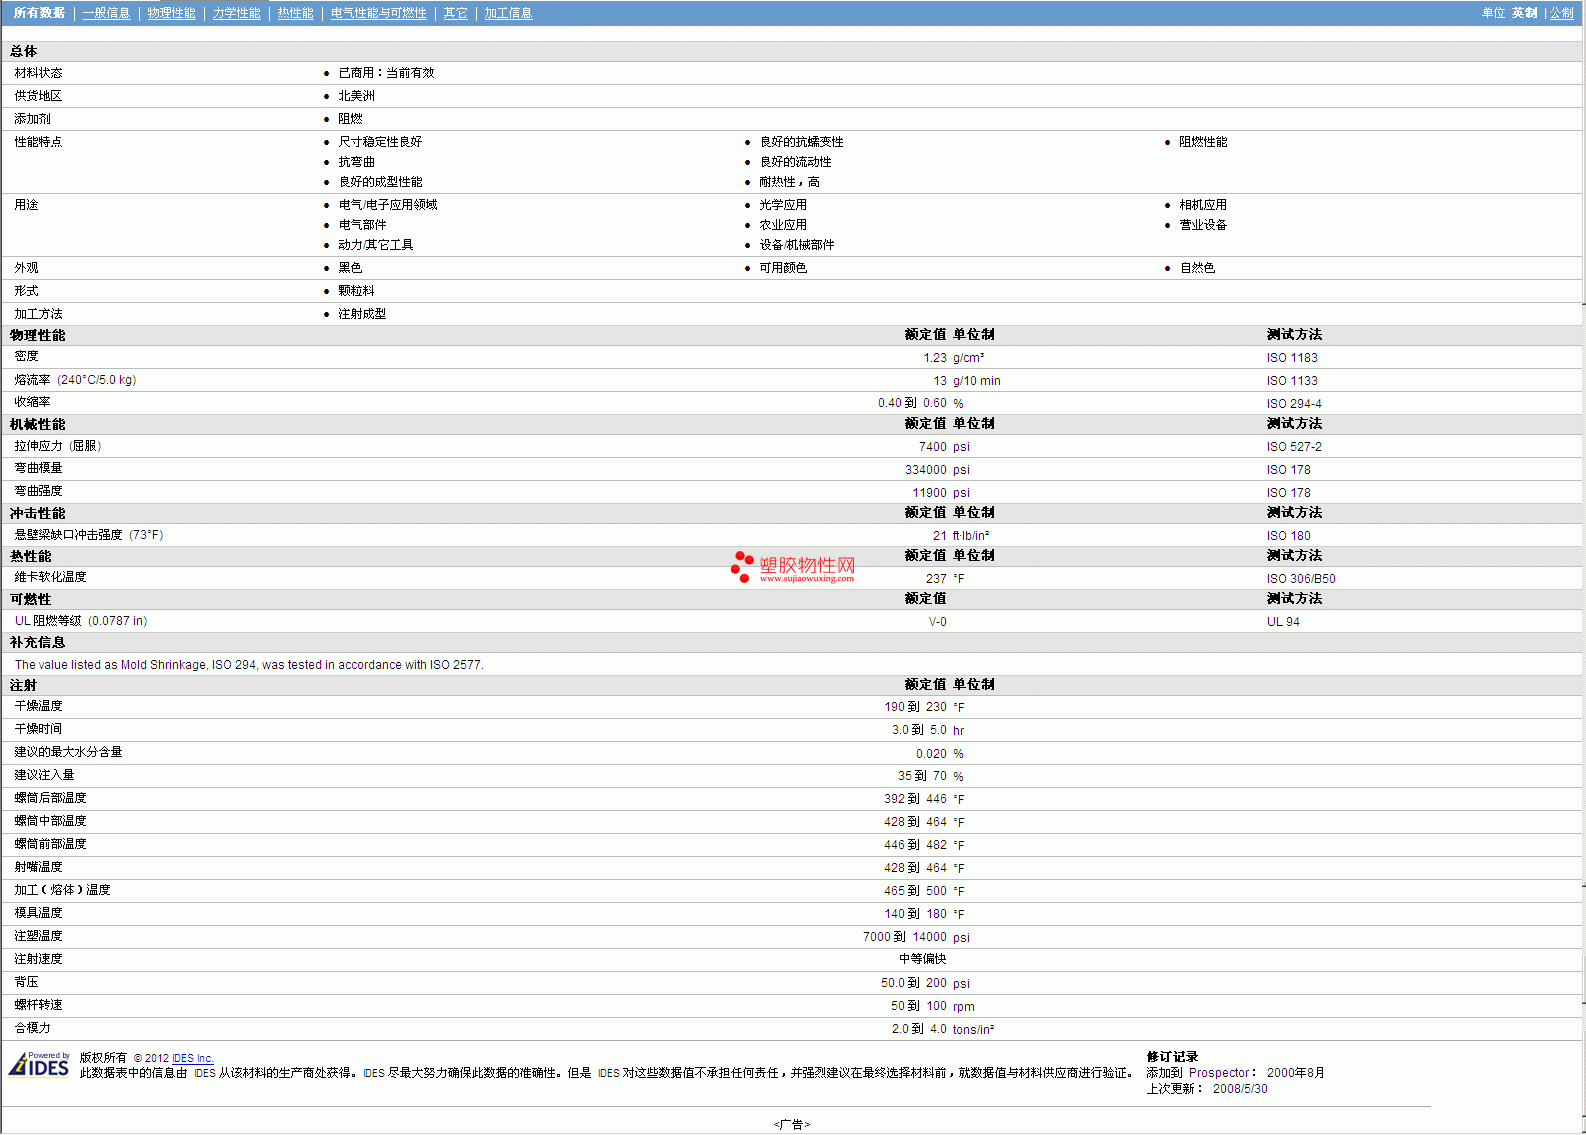Click the 总体 section header
1586x1135 pixels.
[x=23, y=51]
